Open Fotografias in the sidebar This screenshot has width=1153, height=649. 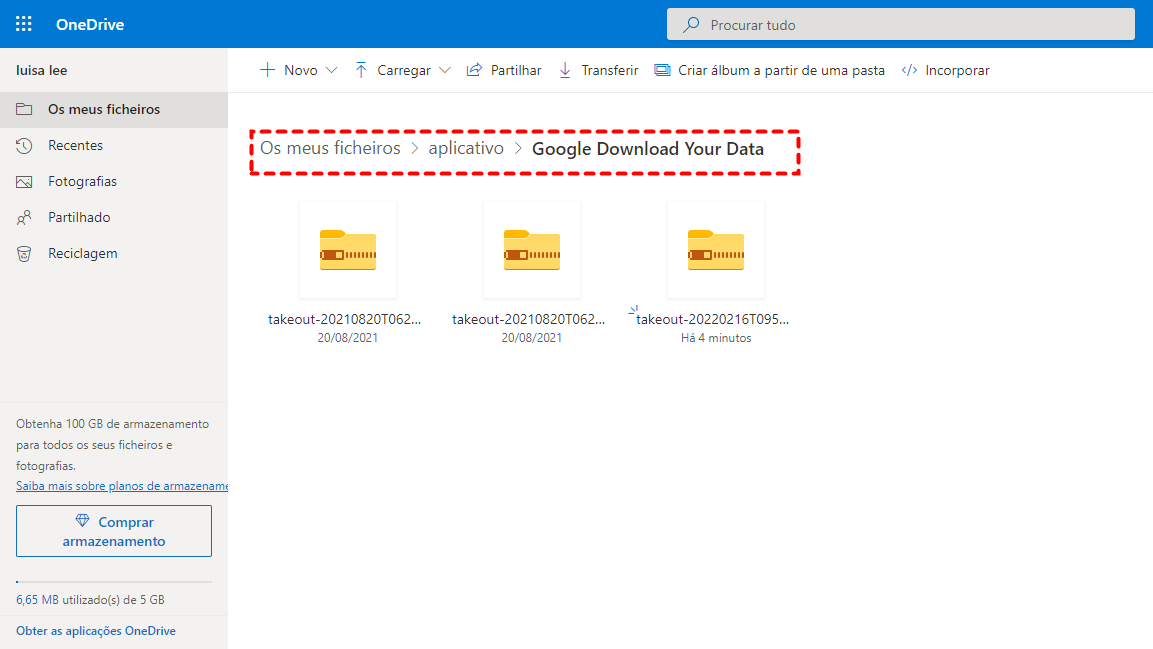114,182
